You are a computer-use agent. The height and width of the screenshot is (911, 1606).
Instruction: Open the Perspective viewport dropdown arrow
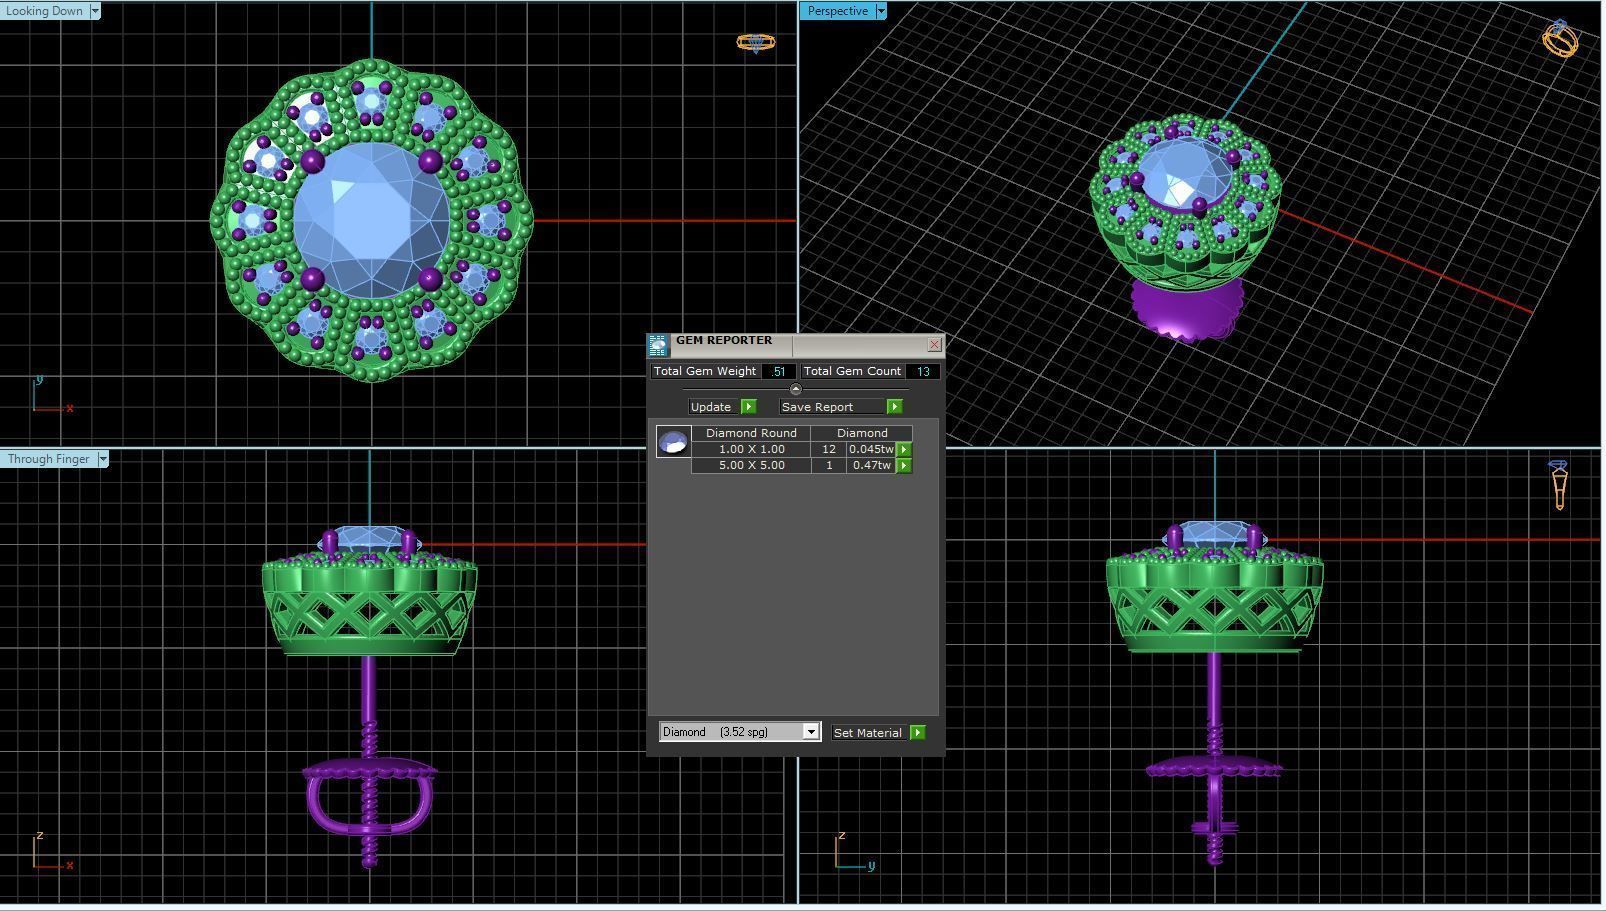[881, 11]
